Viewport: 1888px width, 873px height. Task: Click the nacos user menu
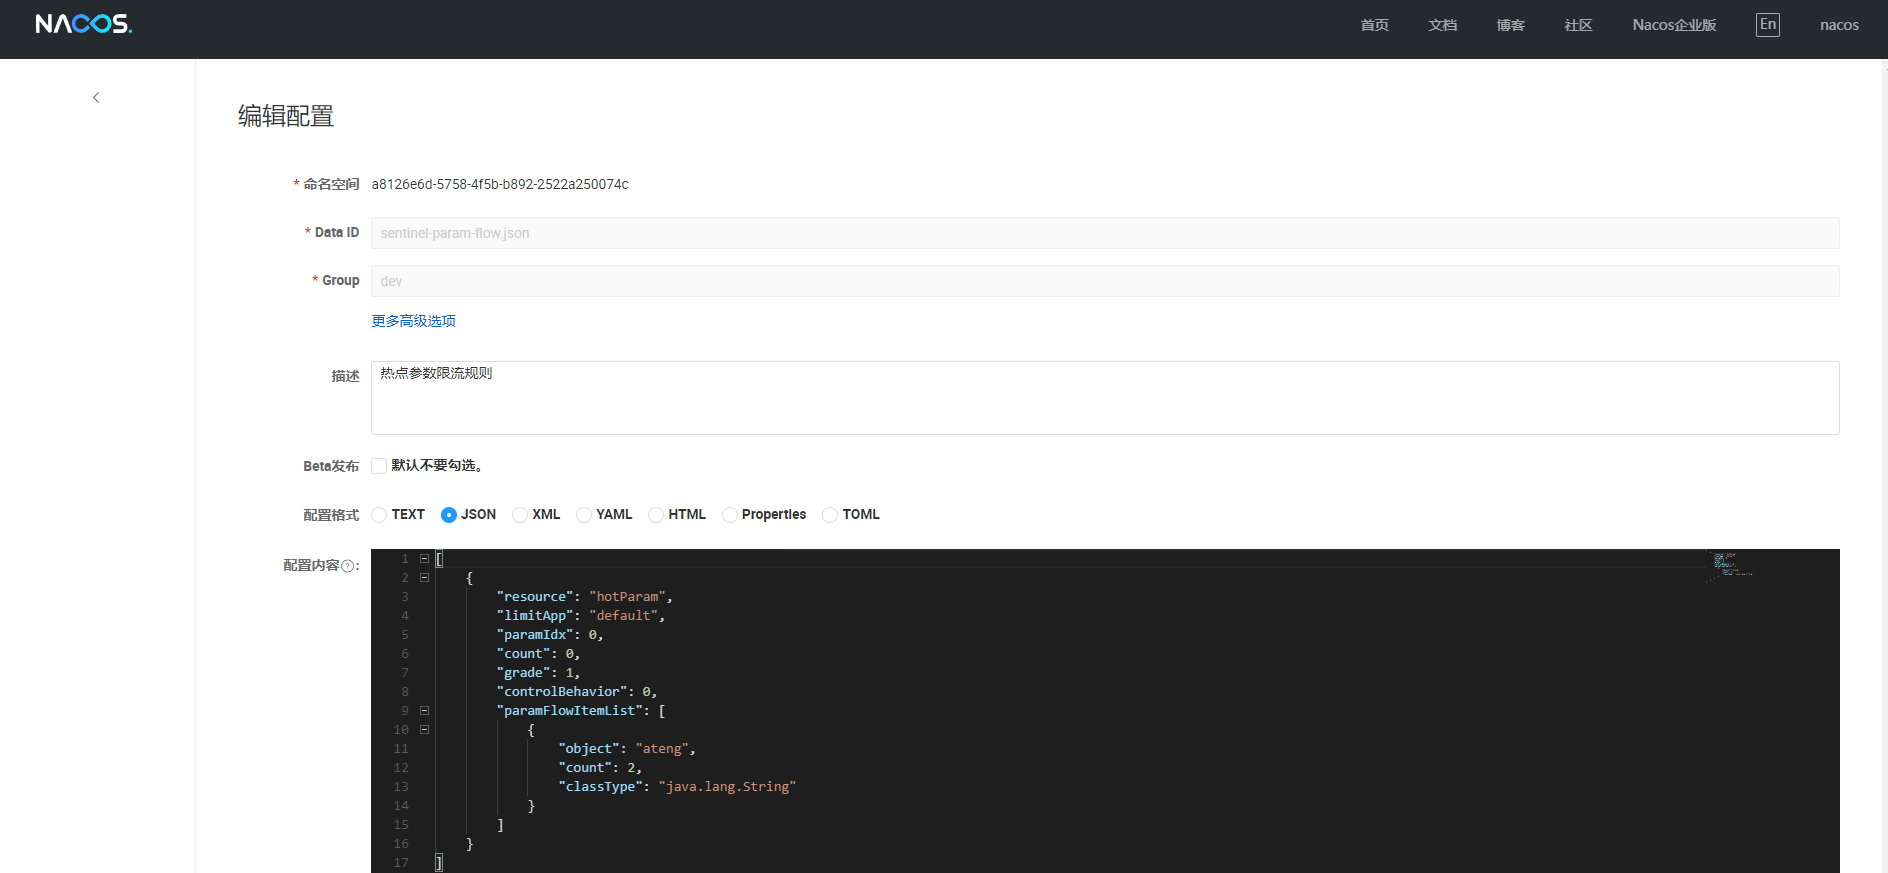(1839, 25)
